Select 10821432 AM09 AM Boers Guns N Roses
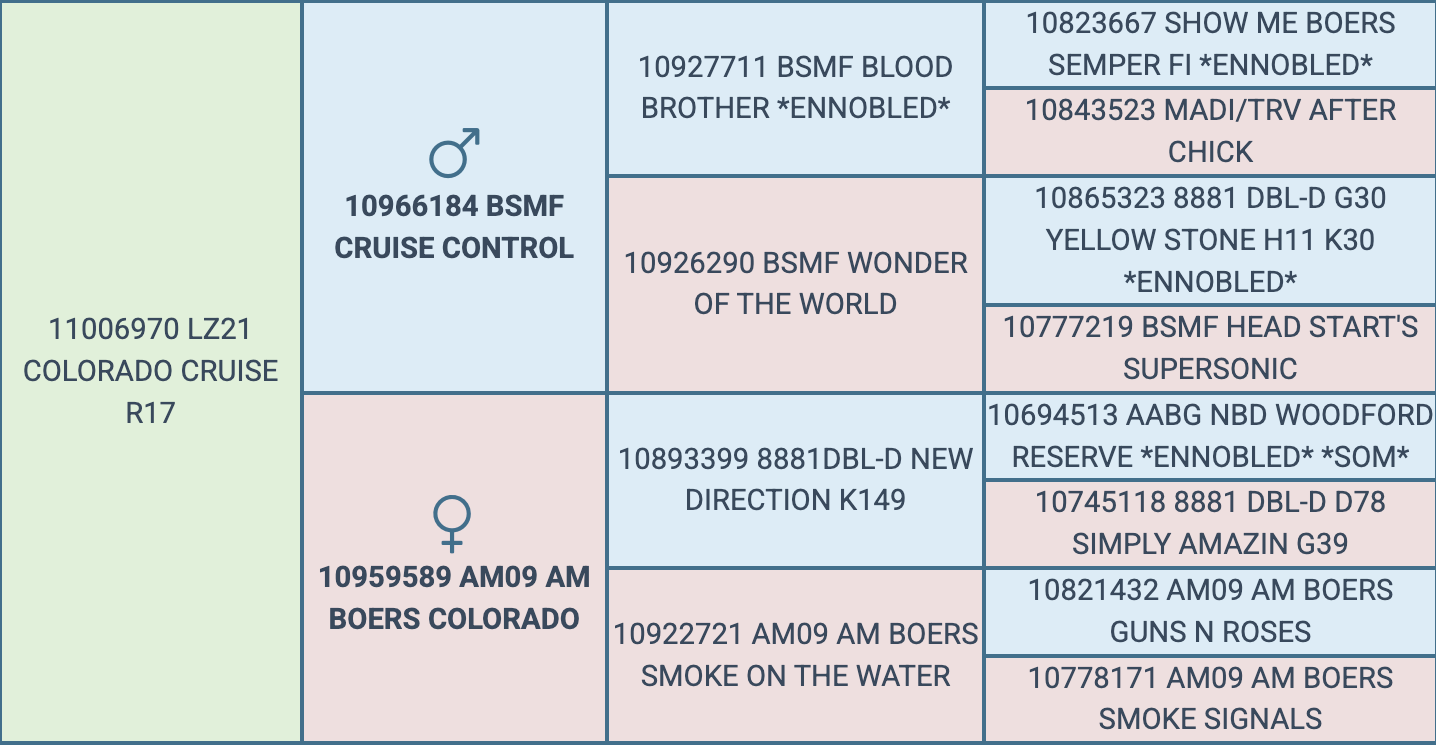Screen dimensions: 1436x746 click(x=1210, y=611)
